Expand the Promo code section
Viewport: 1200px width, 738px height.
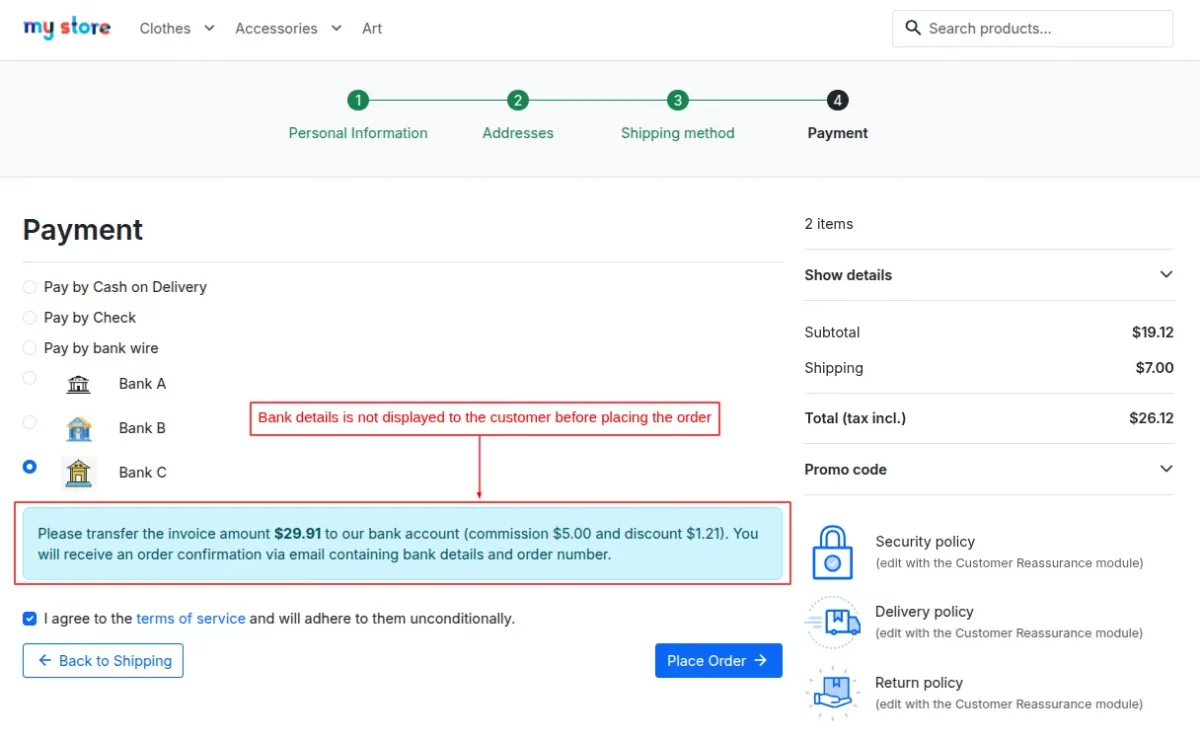989,469
